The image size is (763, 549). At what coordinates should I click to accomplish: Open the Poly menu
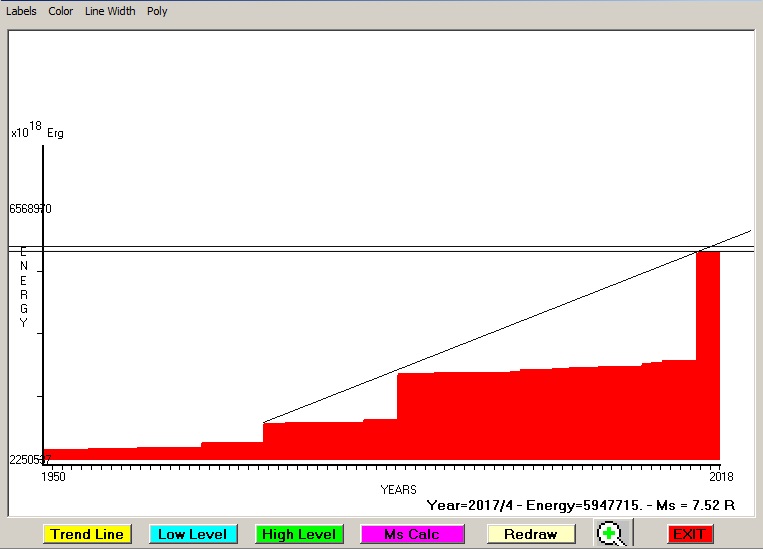tap(157, 11)
